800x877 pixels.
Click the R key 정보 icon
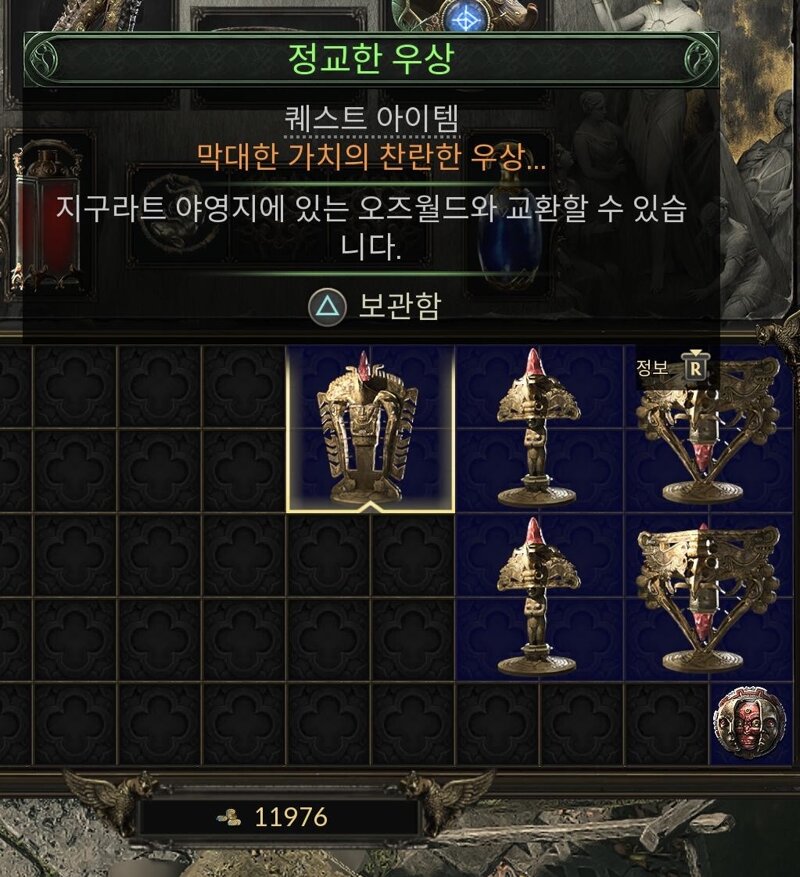695,367
